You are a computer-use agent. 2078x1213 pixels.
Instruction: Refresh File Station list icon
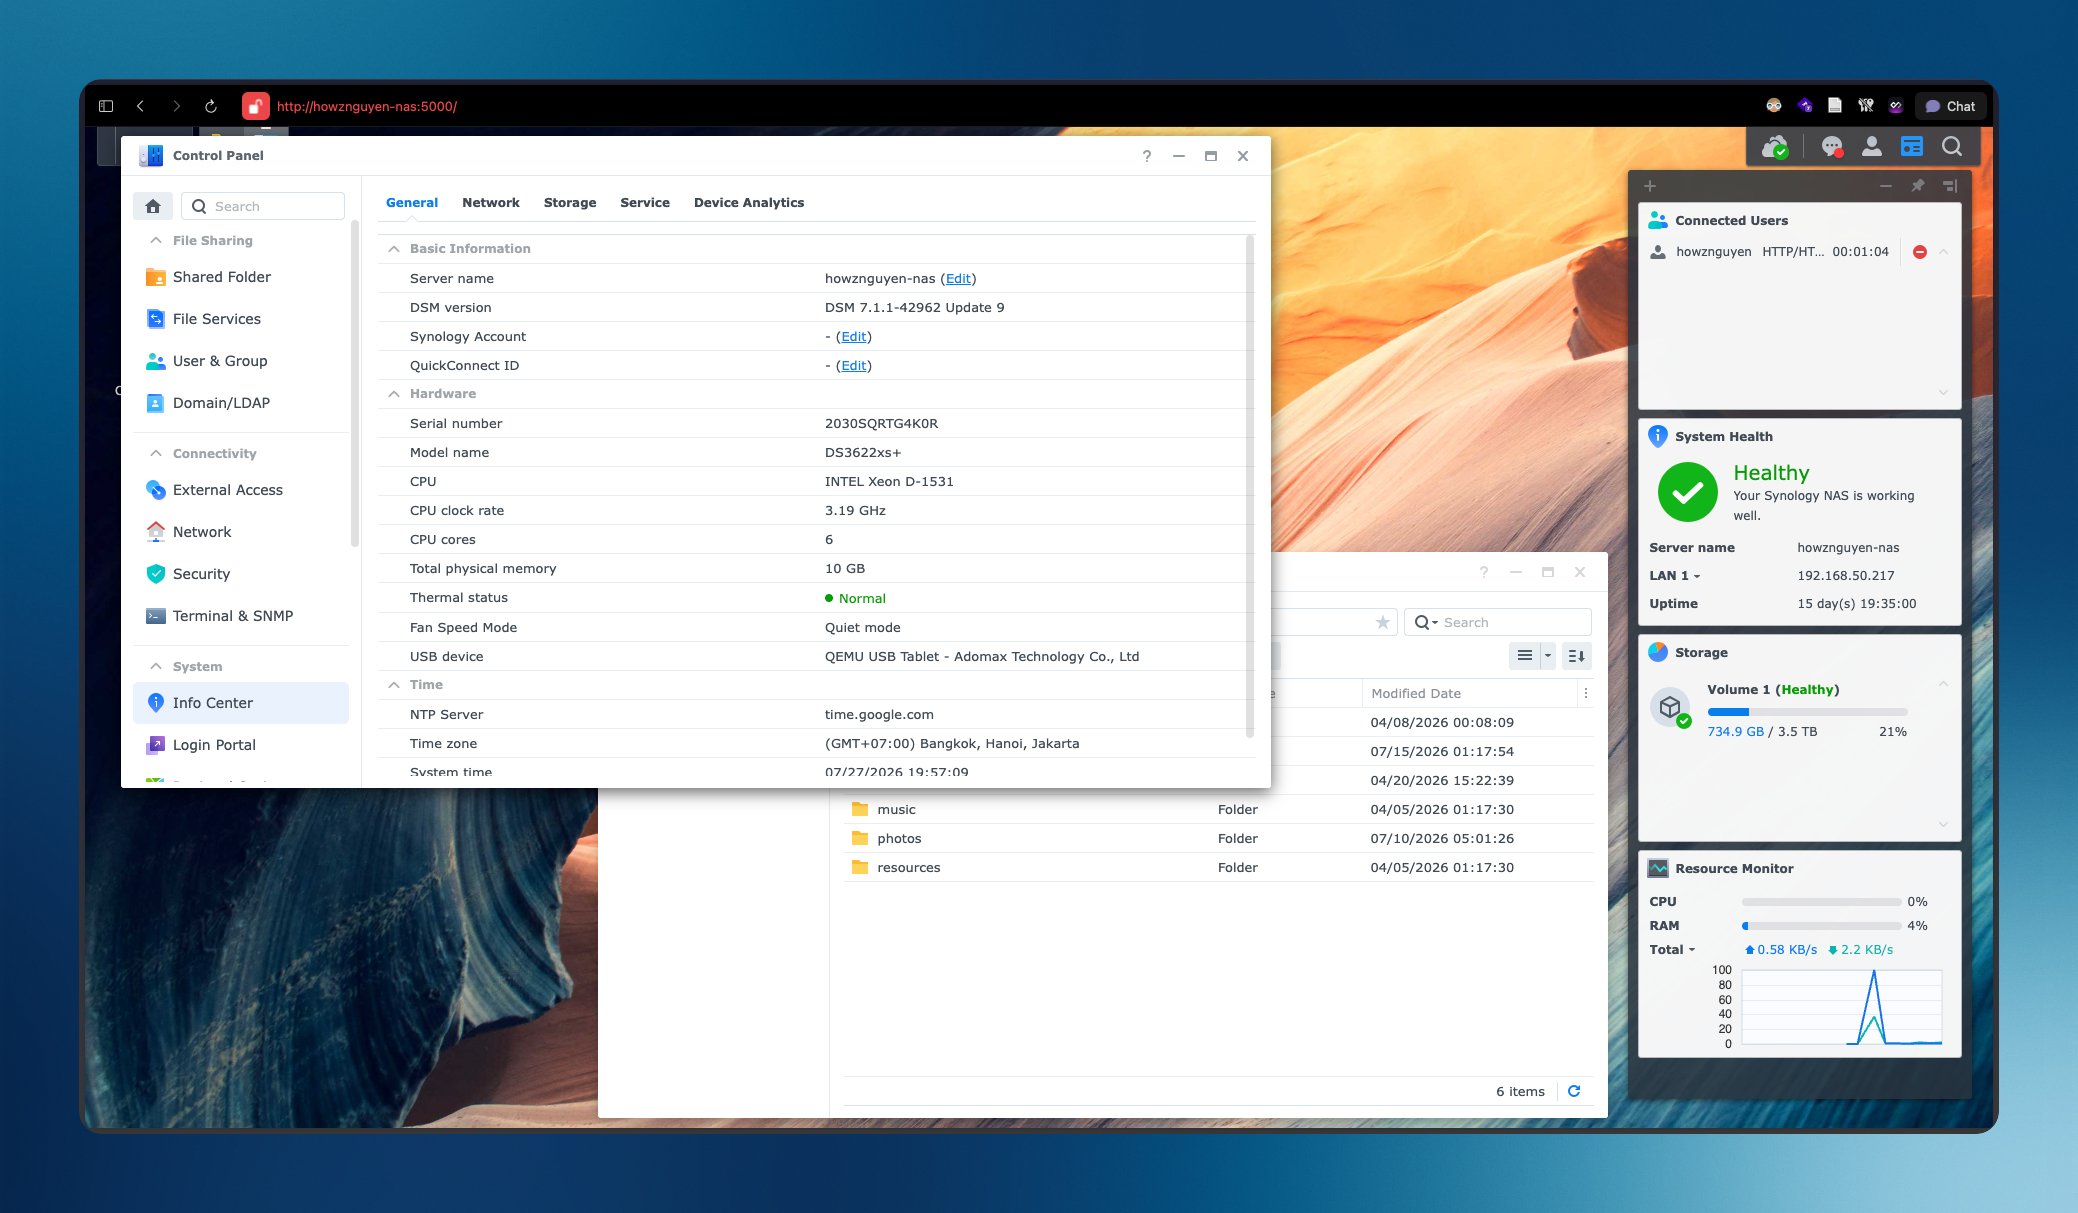coord(1574,1091)
